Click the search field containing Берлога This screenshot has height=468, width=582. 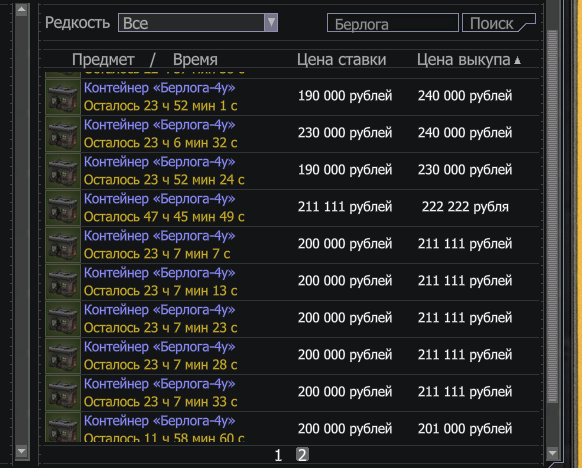click(393, 23)
